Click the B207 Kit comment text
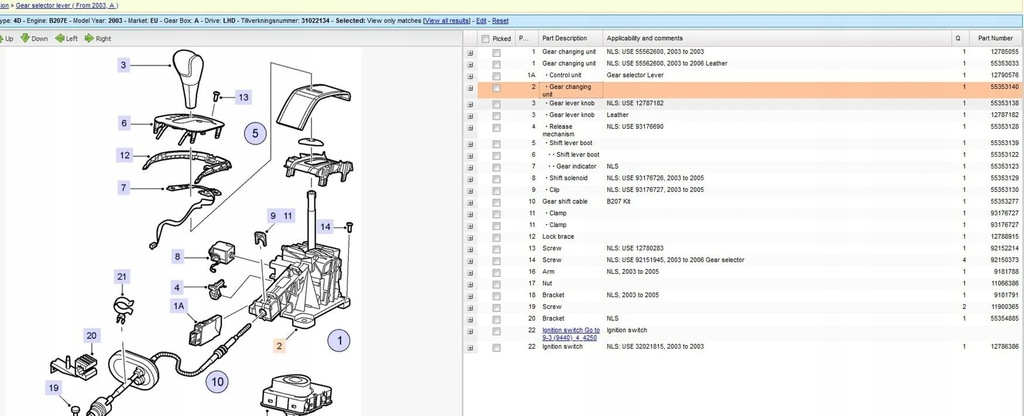 coord(618,201)
